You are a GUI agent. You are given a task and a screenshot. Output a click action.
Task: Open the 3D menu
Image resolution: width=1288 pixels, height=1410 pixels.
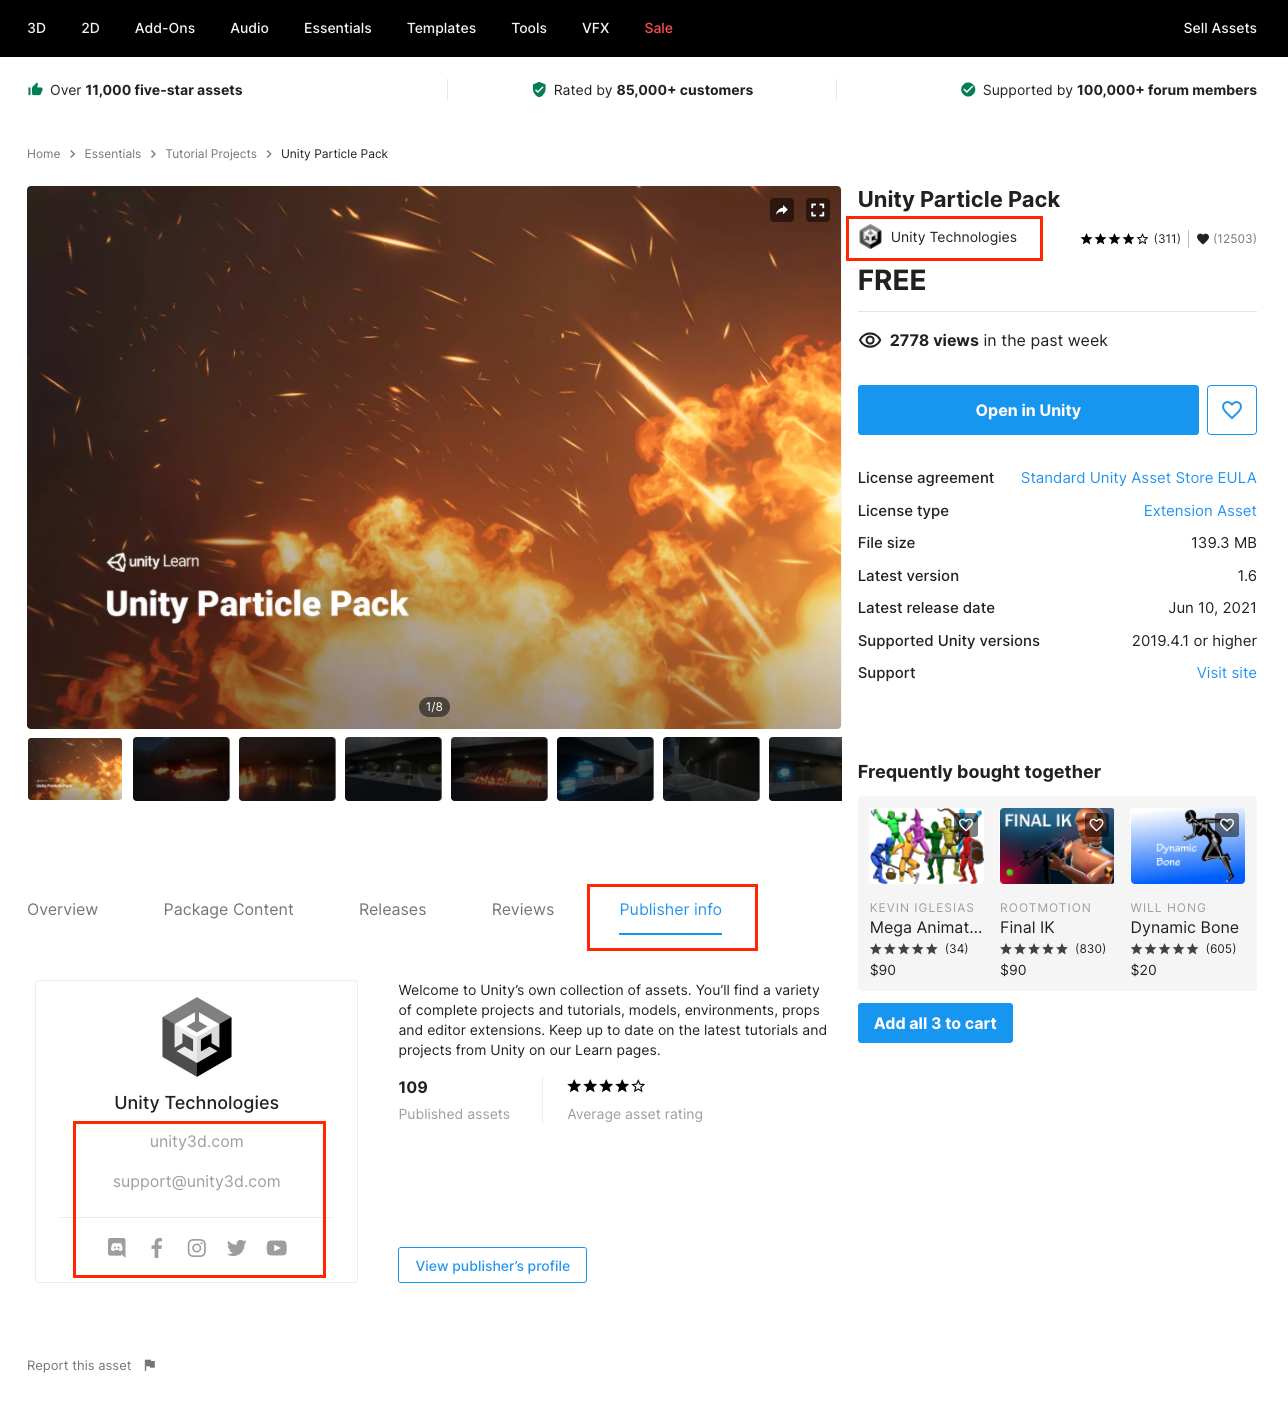pos(37,28)
